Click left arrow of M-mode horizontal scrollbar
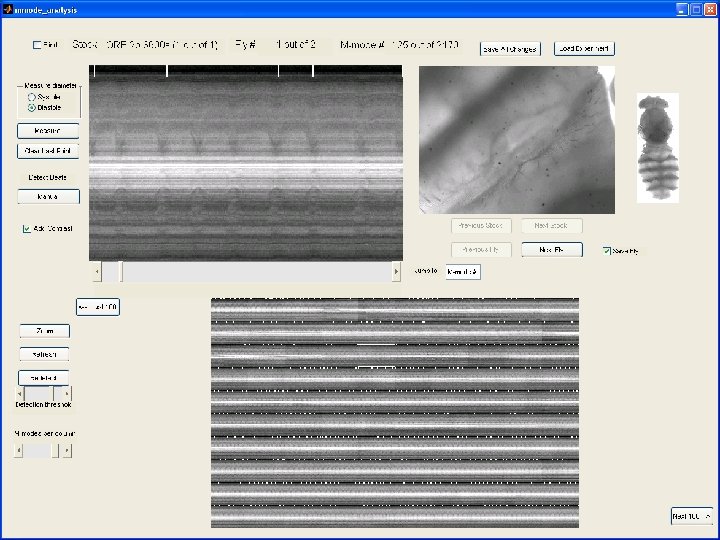 pyautogui.click(x=97, y=271)
